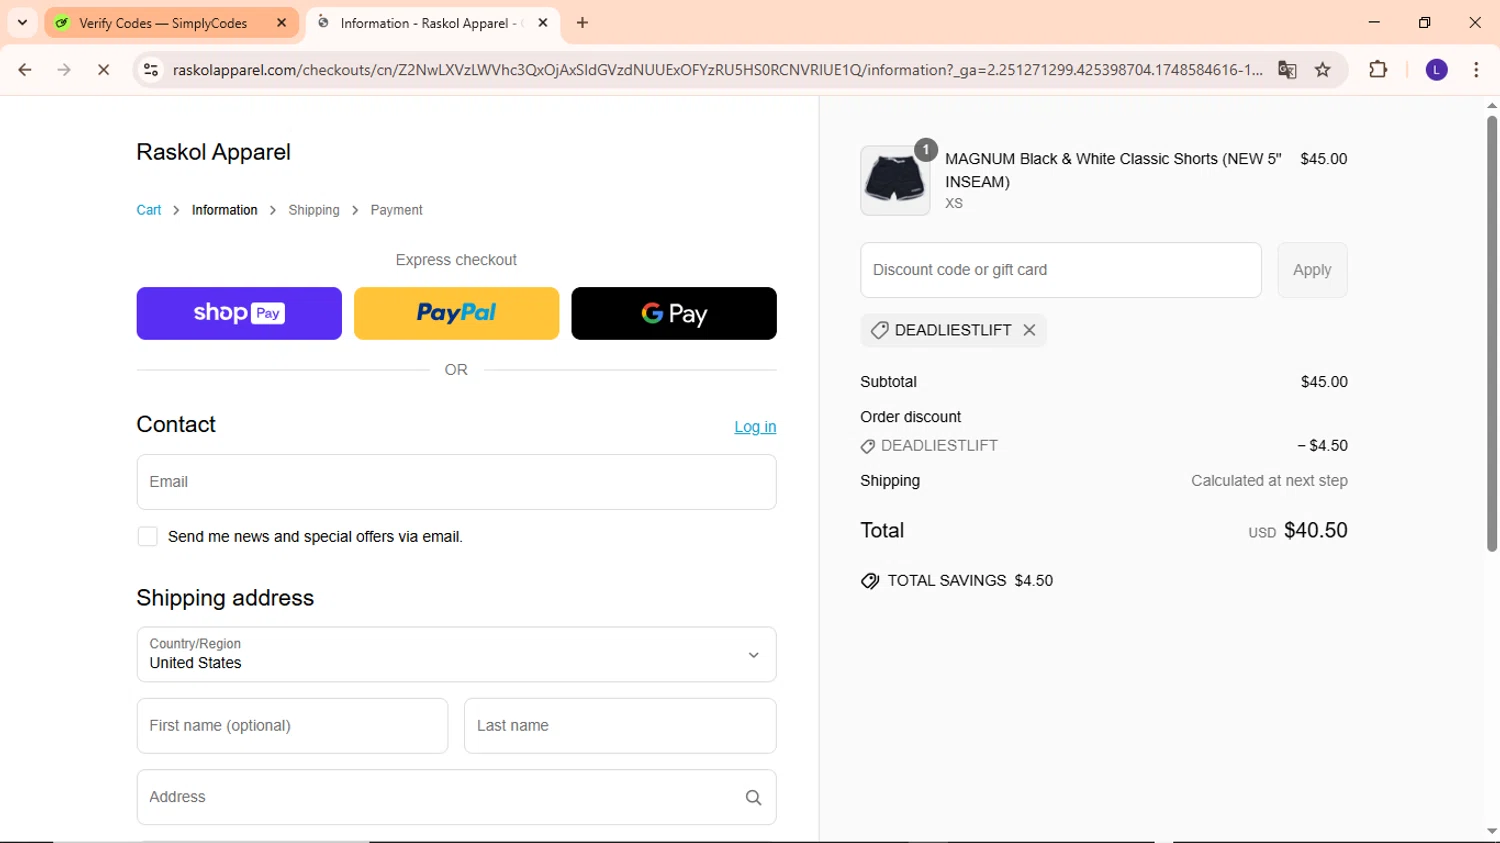This screenshot has width=1500, height=843.
Task: Click the $40.50 total amount
Action: click(x=1315, y=531)
